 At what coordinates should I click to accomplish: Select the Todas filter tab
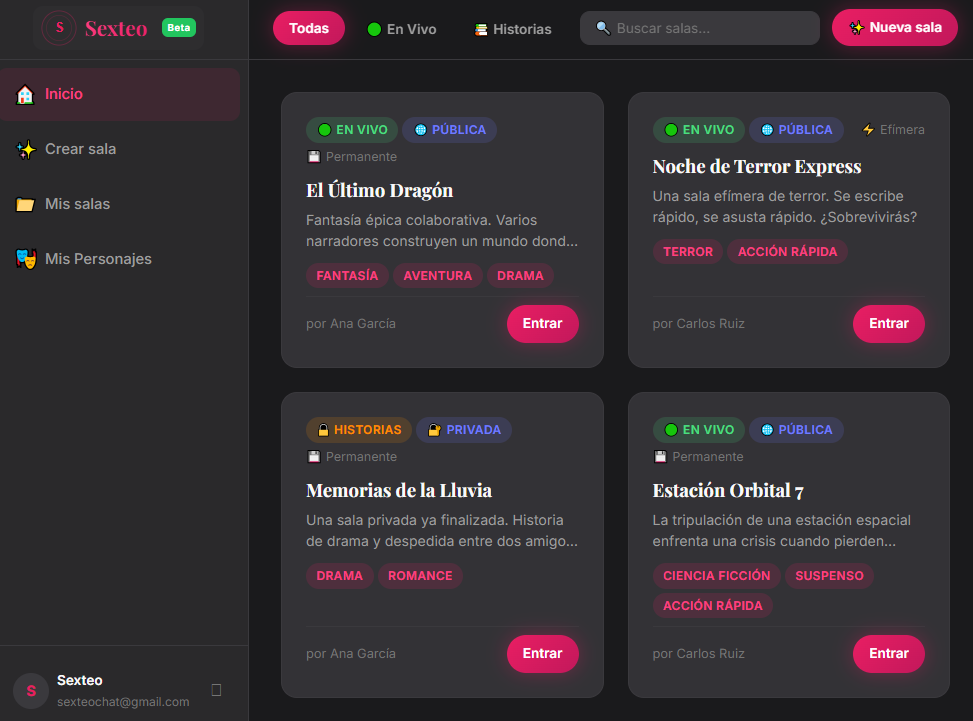coord(309,28)
